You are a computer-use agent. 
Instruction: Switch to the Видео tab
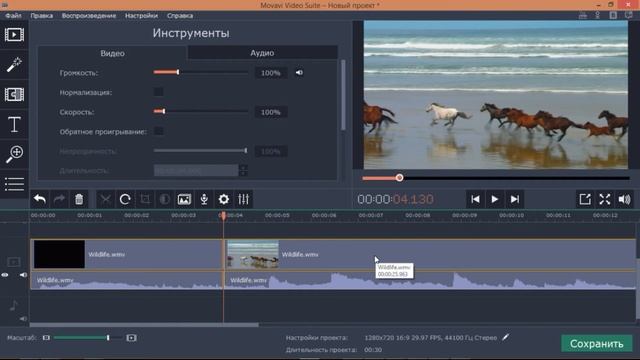tap(112, 53)
